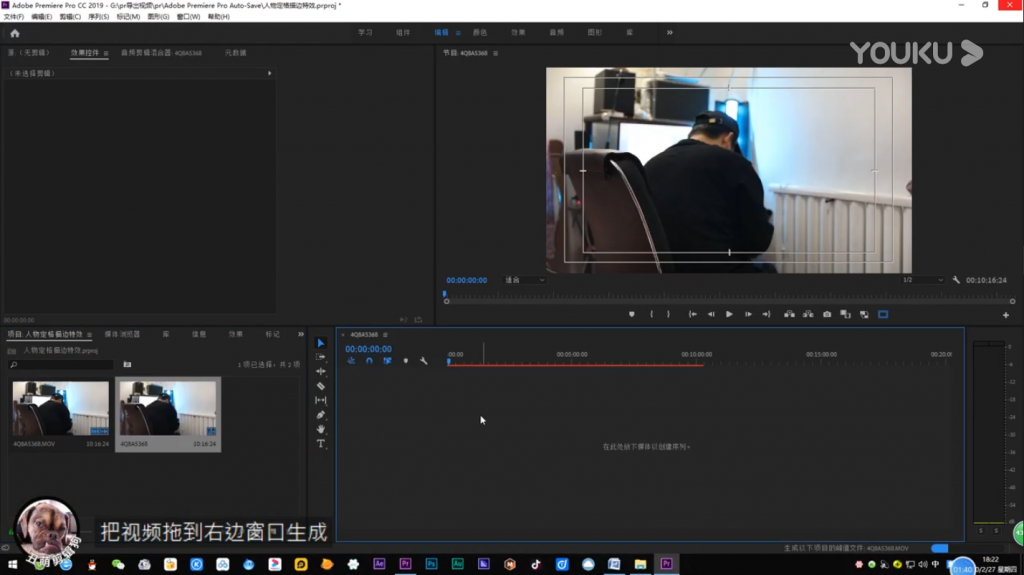The image size is (1024, 575).
Task: Step back one frame
Action: tap(711, 314)
